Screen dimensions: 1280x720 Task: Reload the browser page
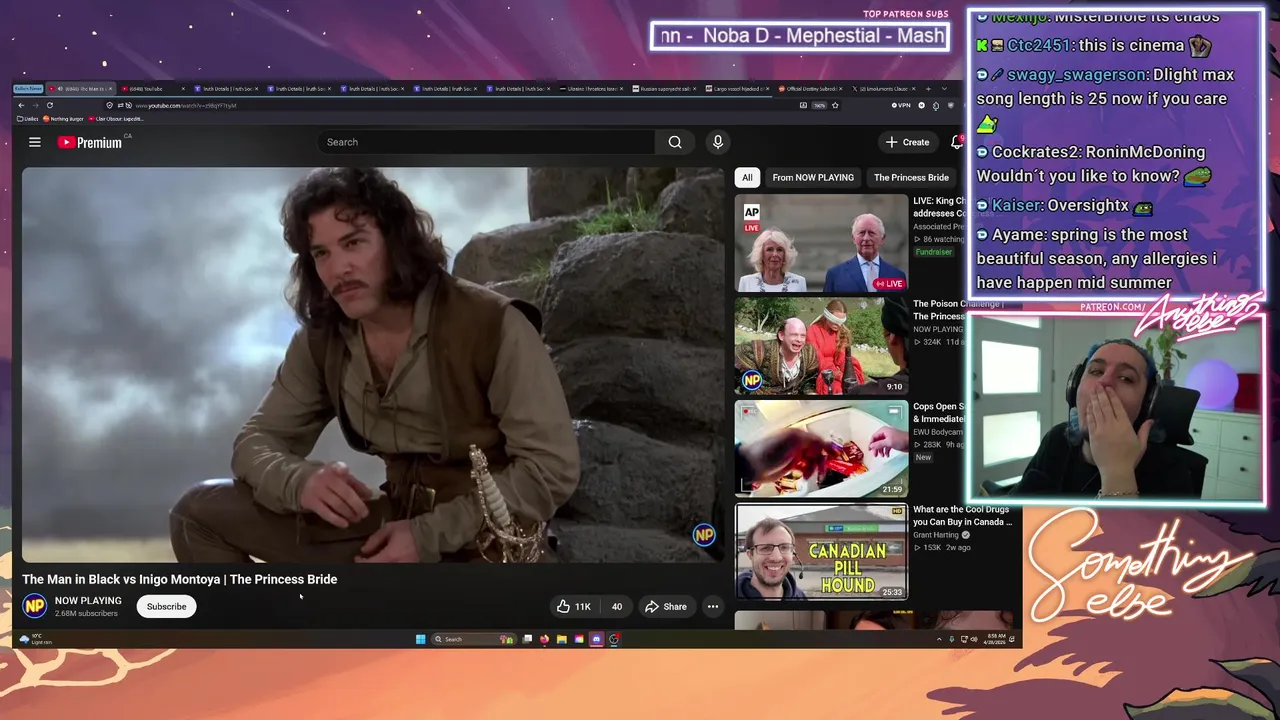pos(49,105)
